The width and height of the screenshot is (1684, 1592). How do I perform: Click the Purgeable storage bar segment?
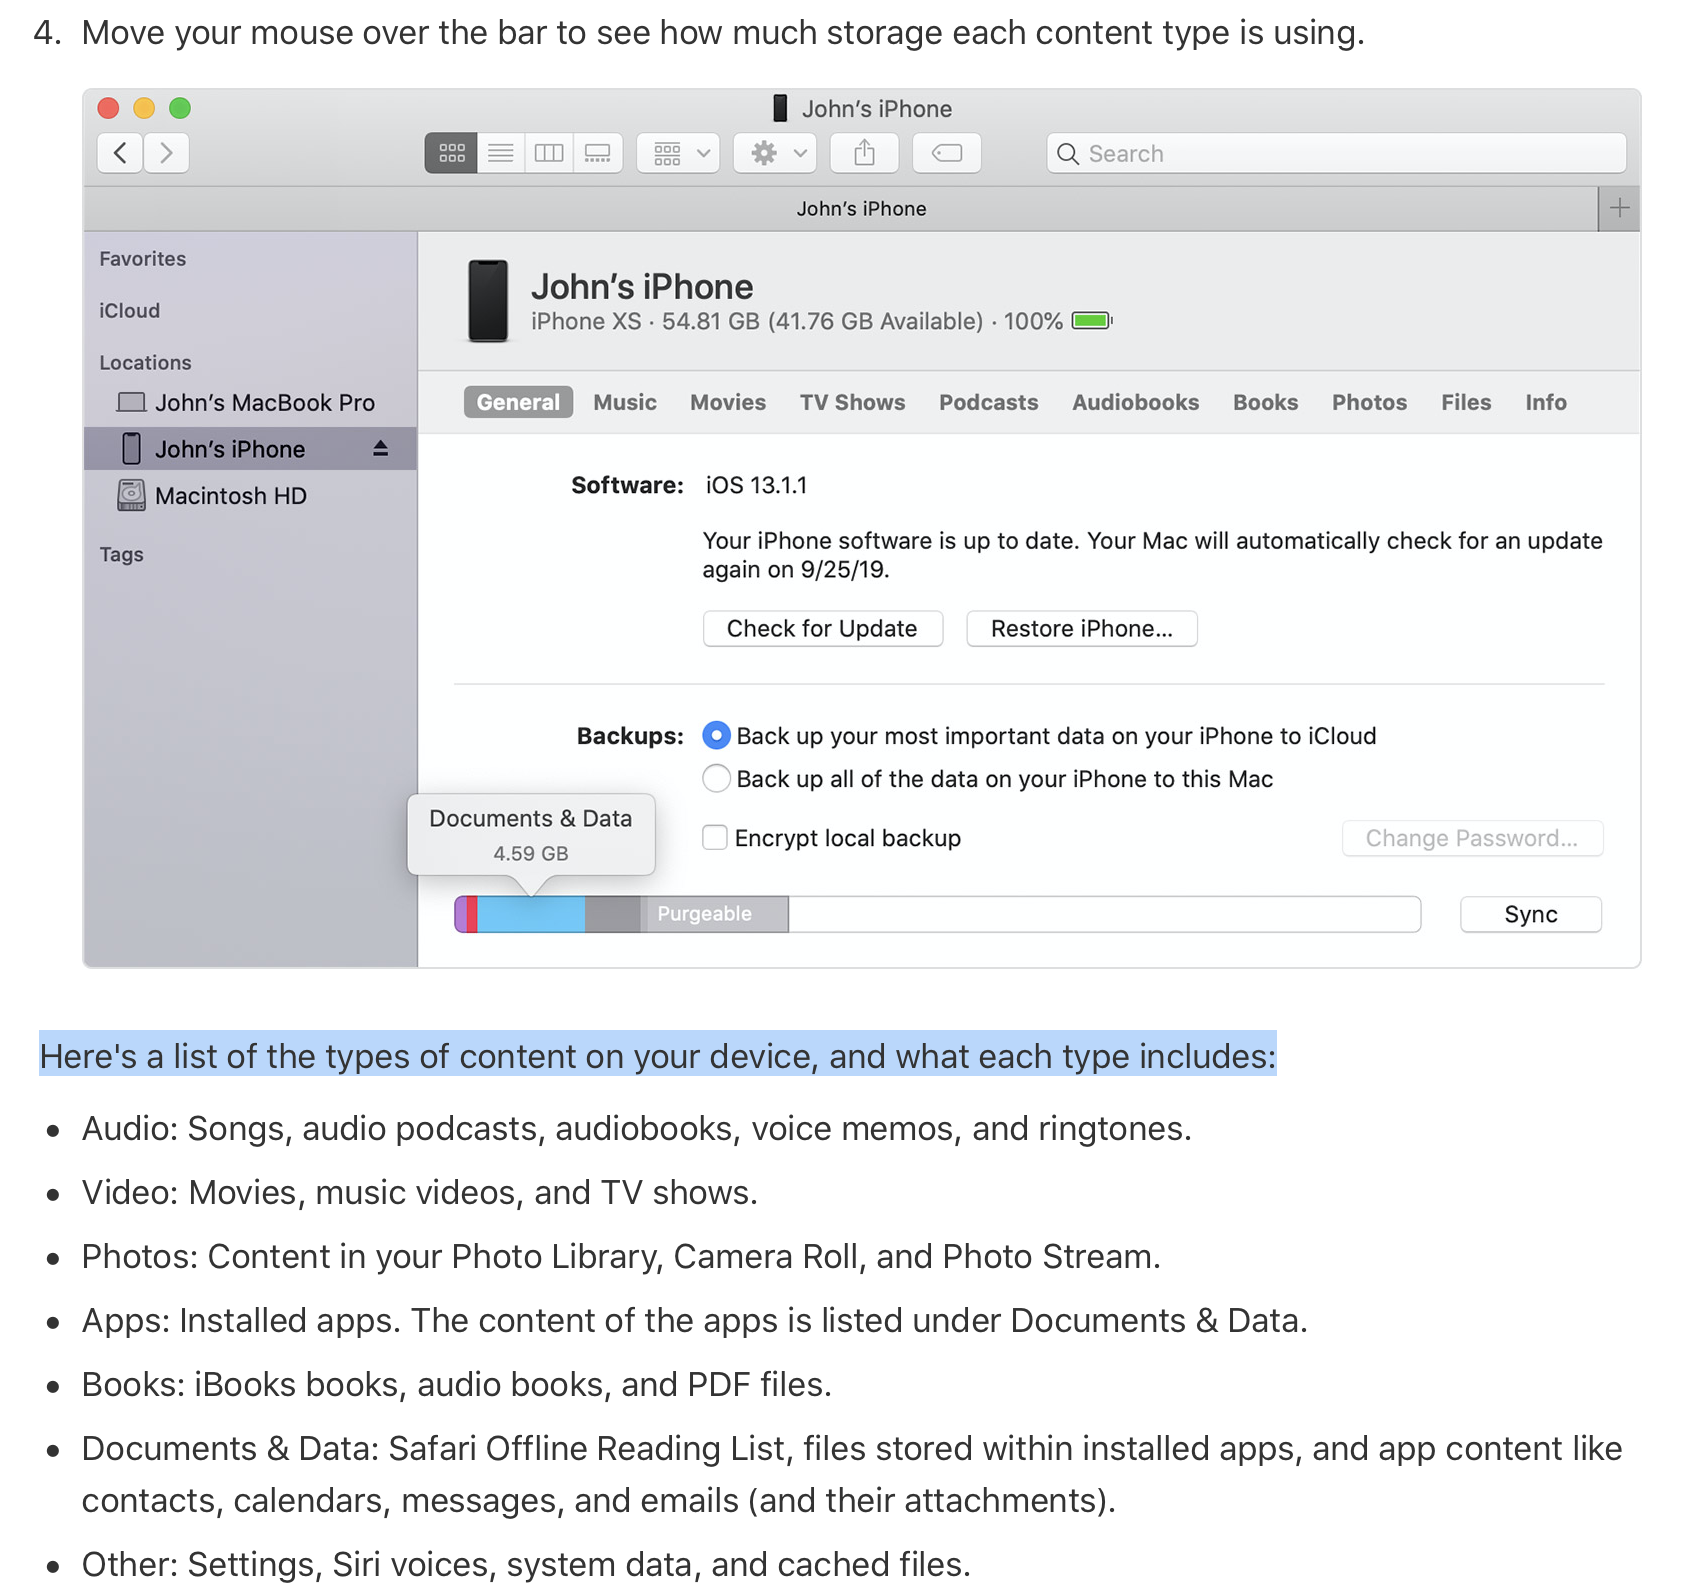click(714, 914)
